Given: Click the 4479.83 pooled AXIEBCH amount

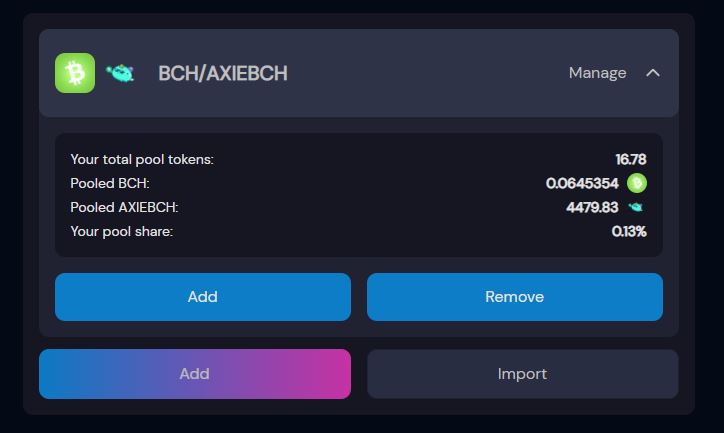Looking at the screenshot, I should tap(592, 207).
